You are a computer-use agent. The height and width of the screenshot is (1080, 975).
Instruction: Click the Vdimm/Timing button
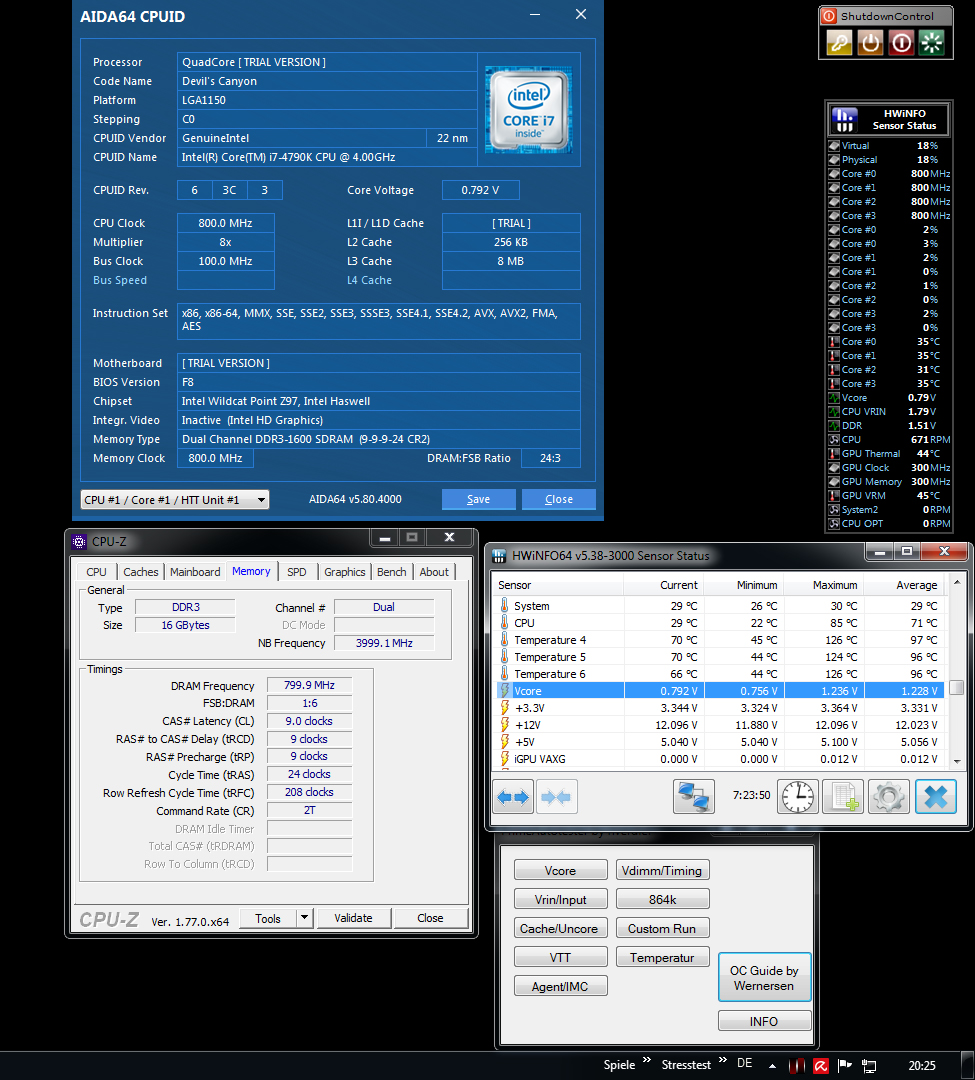click(x=662, y=871)
